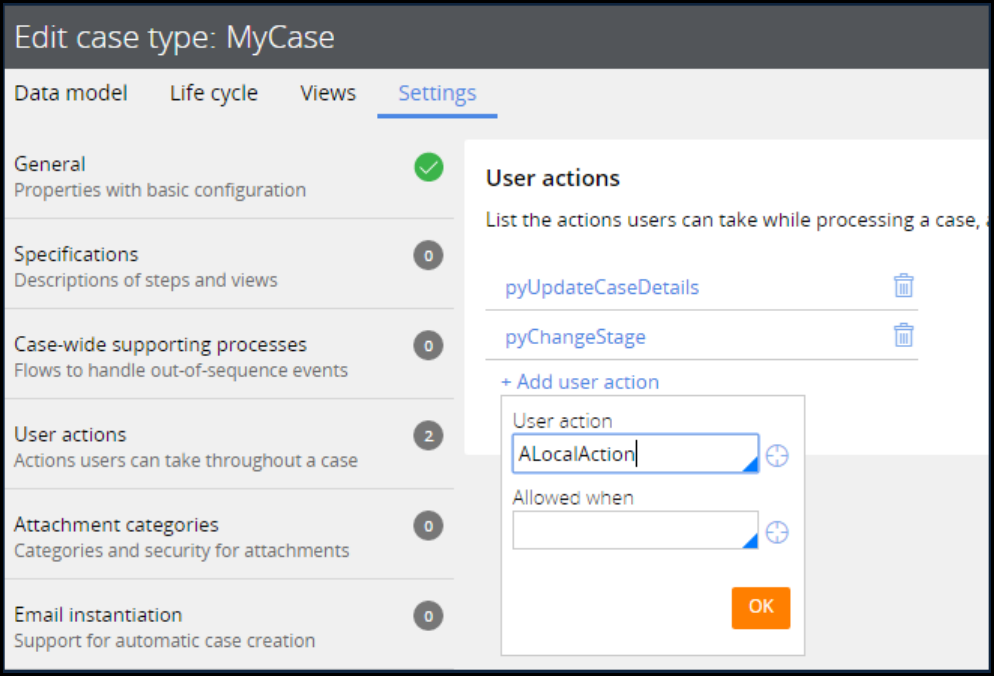Click trash icon next to pyChangeStage
Image resolution: width=994 pixels, height=676 pixels.
click(x=903, y=335)
